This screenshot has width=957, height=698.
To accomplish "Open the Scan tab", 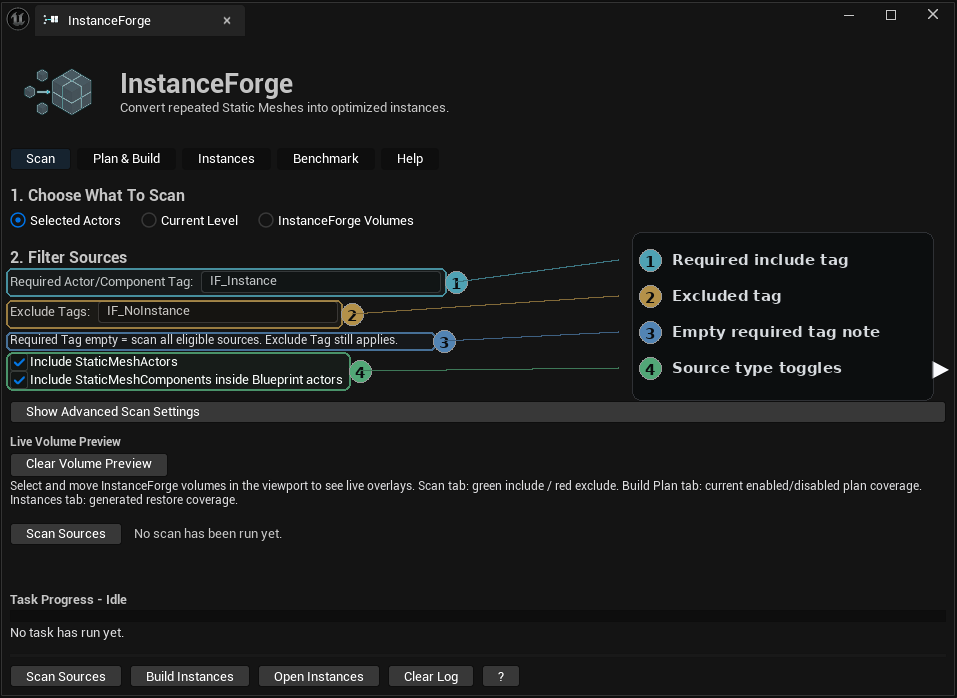I will tap(40, 159).
